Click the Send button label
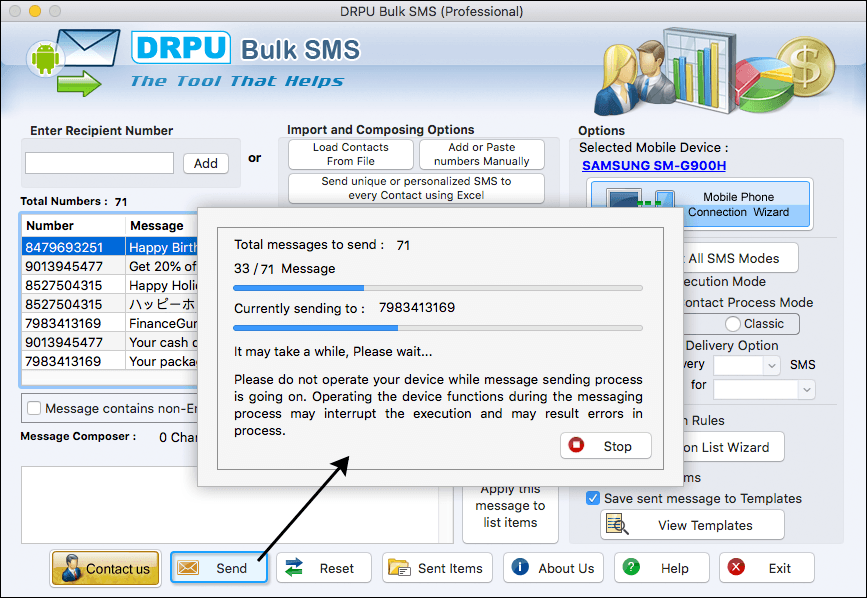The height and width of the screenshot is (598, 867). pos(231,568)
